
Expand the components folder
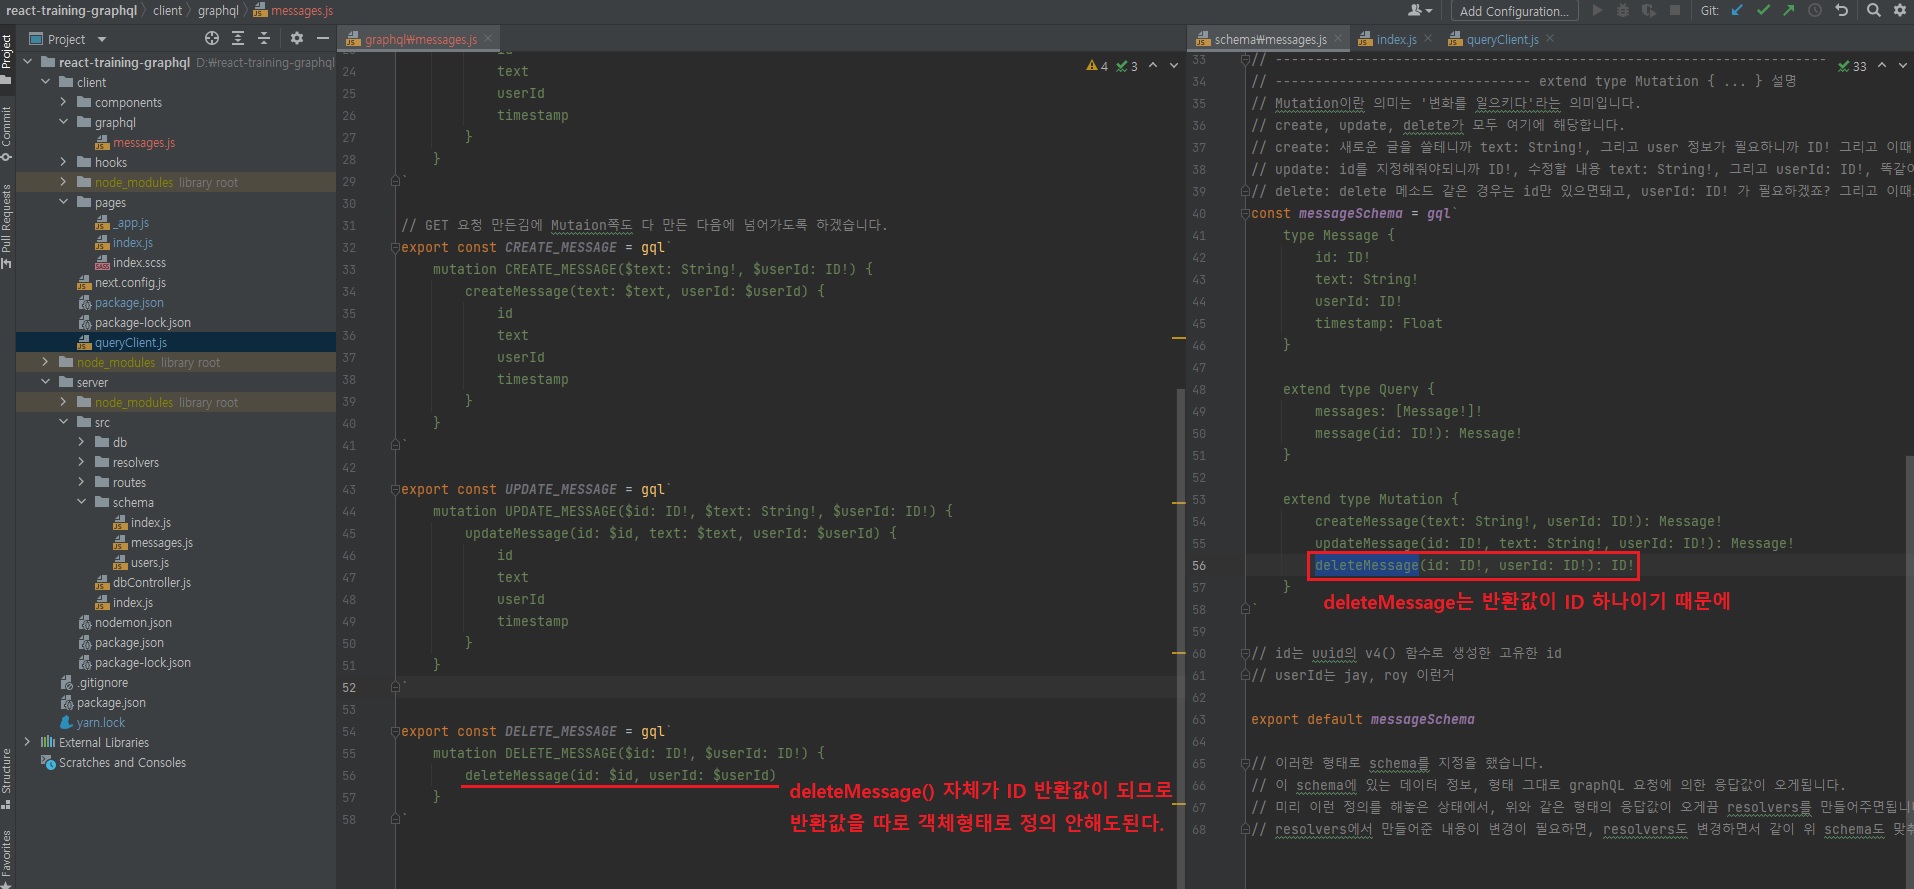tap(64, 102)
